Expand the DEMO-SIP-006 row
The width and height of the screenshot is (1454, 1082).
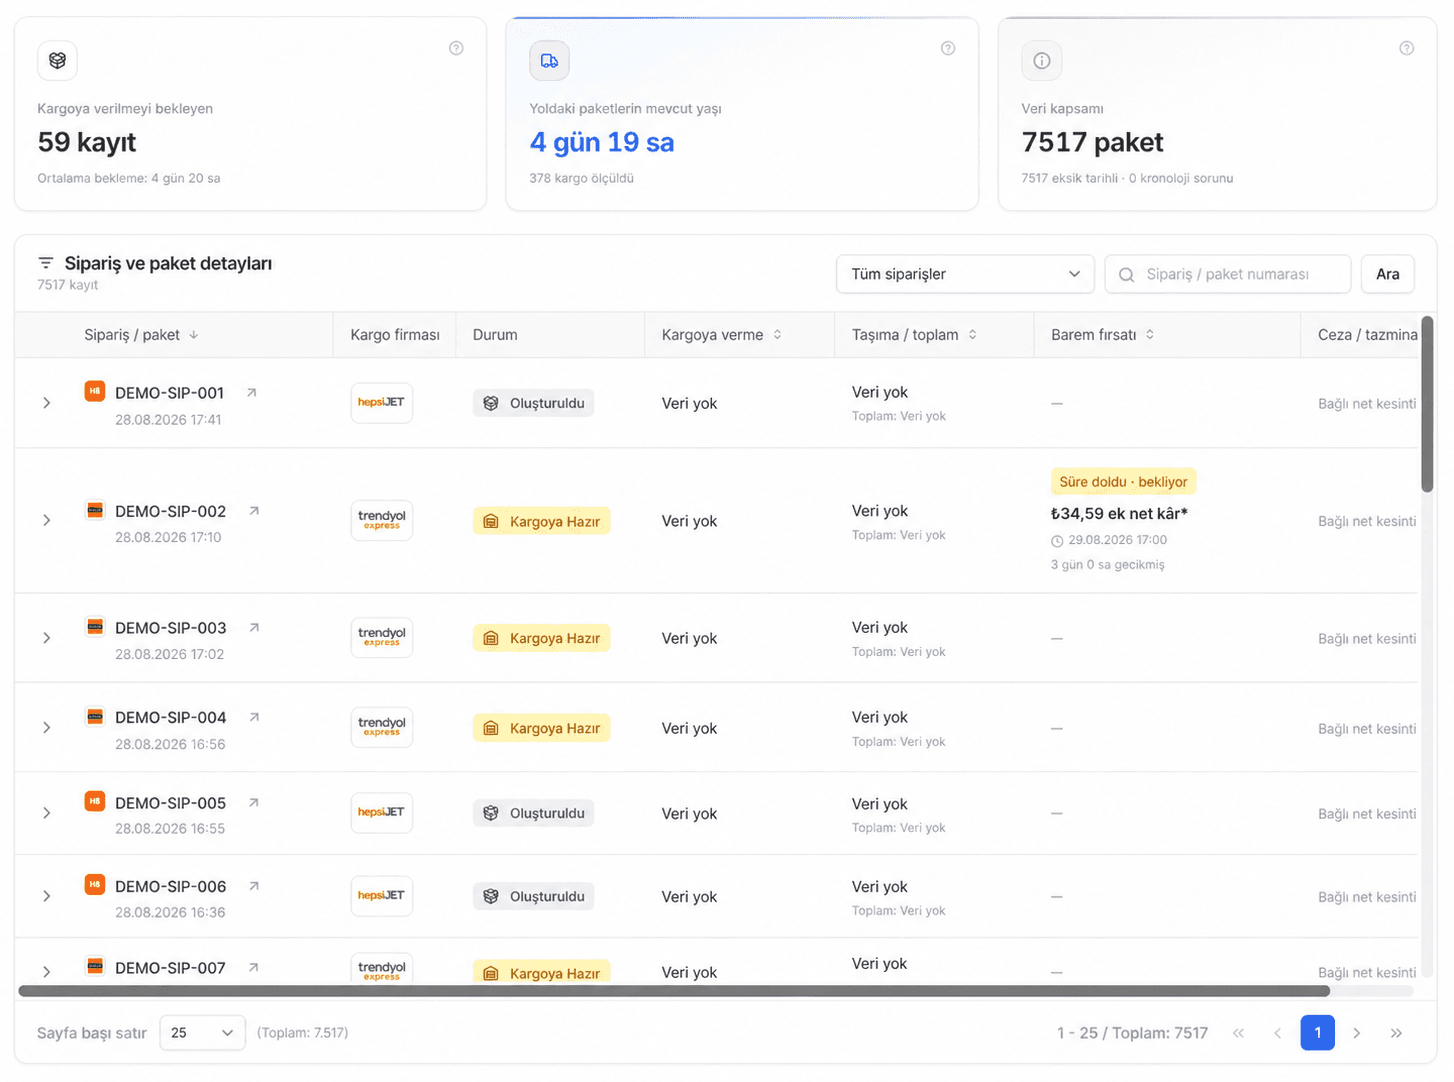pyautogui.click(x=47, y=896)
